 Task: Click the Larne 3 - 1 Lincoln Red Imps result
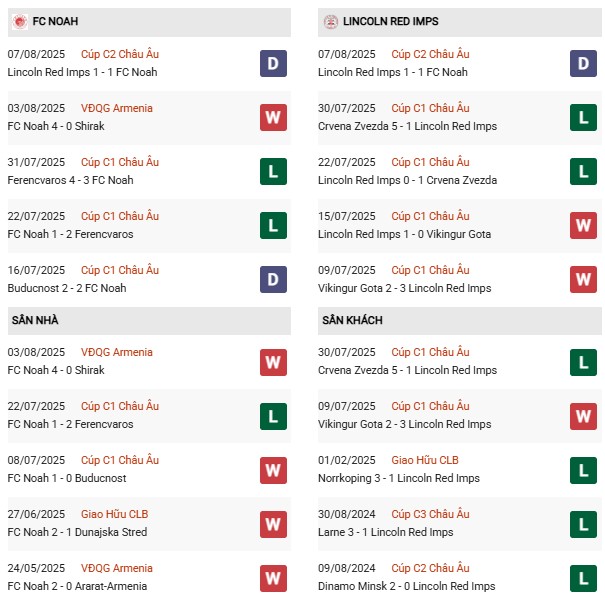385,532
